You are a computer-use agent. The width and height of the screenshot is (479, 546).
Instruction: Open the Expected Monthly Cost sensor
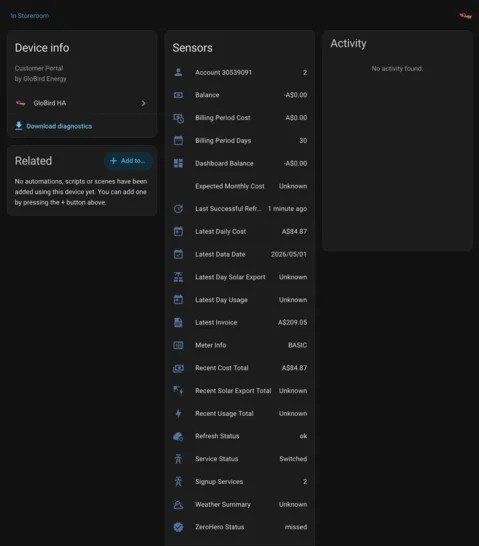click(240, 186)
